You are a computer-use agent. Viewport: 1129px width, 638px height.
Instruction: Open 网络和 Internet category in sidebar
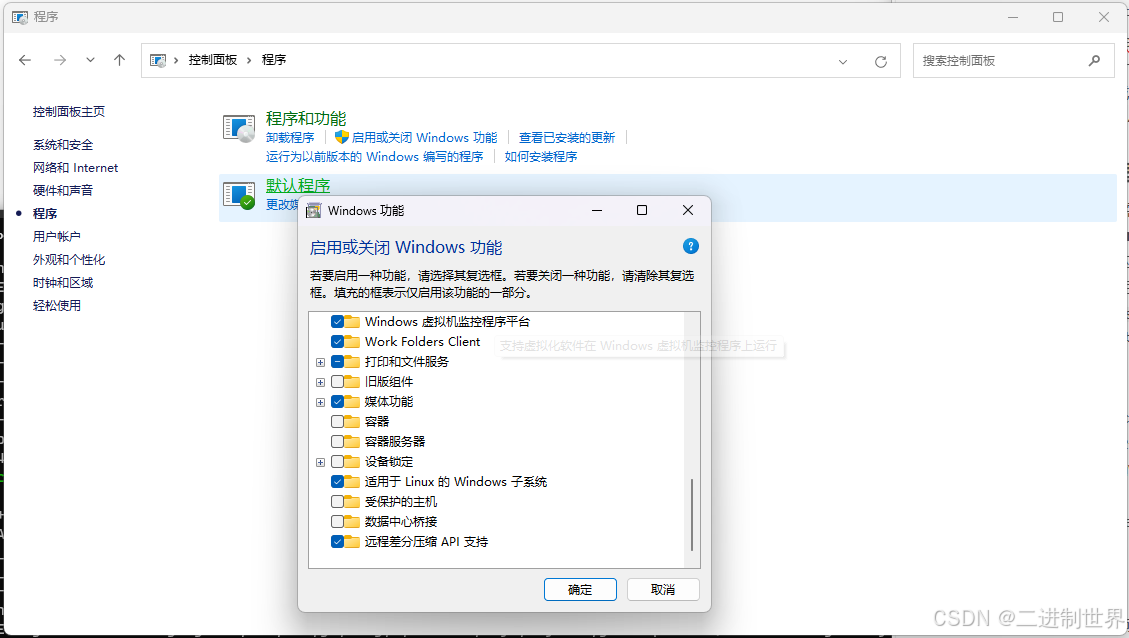click(76, 168)
